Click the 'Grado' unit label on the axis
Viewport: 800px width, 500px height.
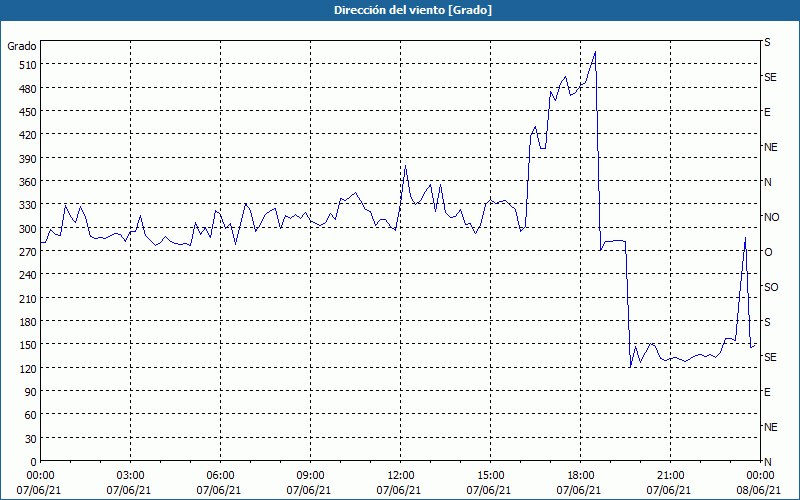22,46
